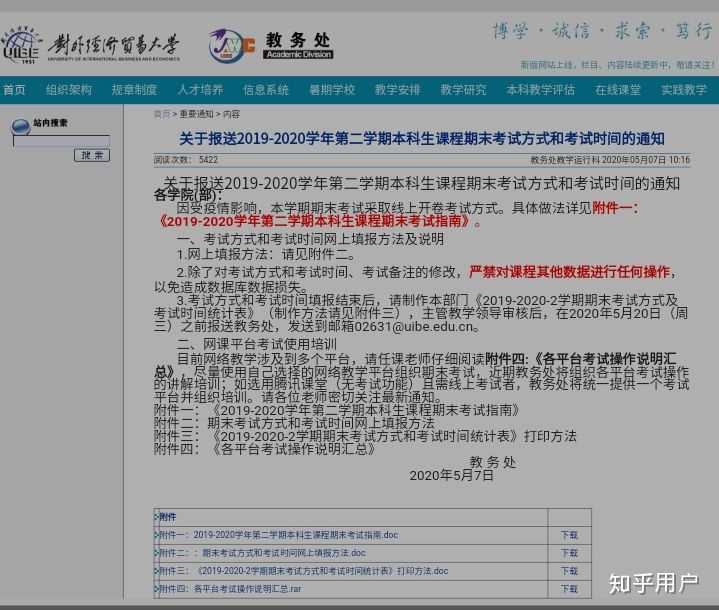Click the red 附件一 reference text
Viewport: 719px width, 610px height.
point(615,208)
